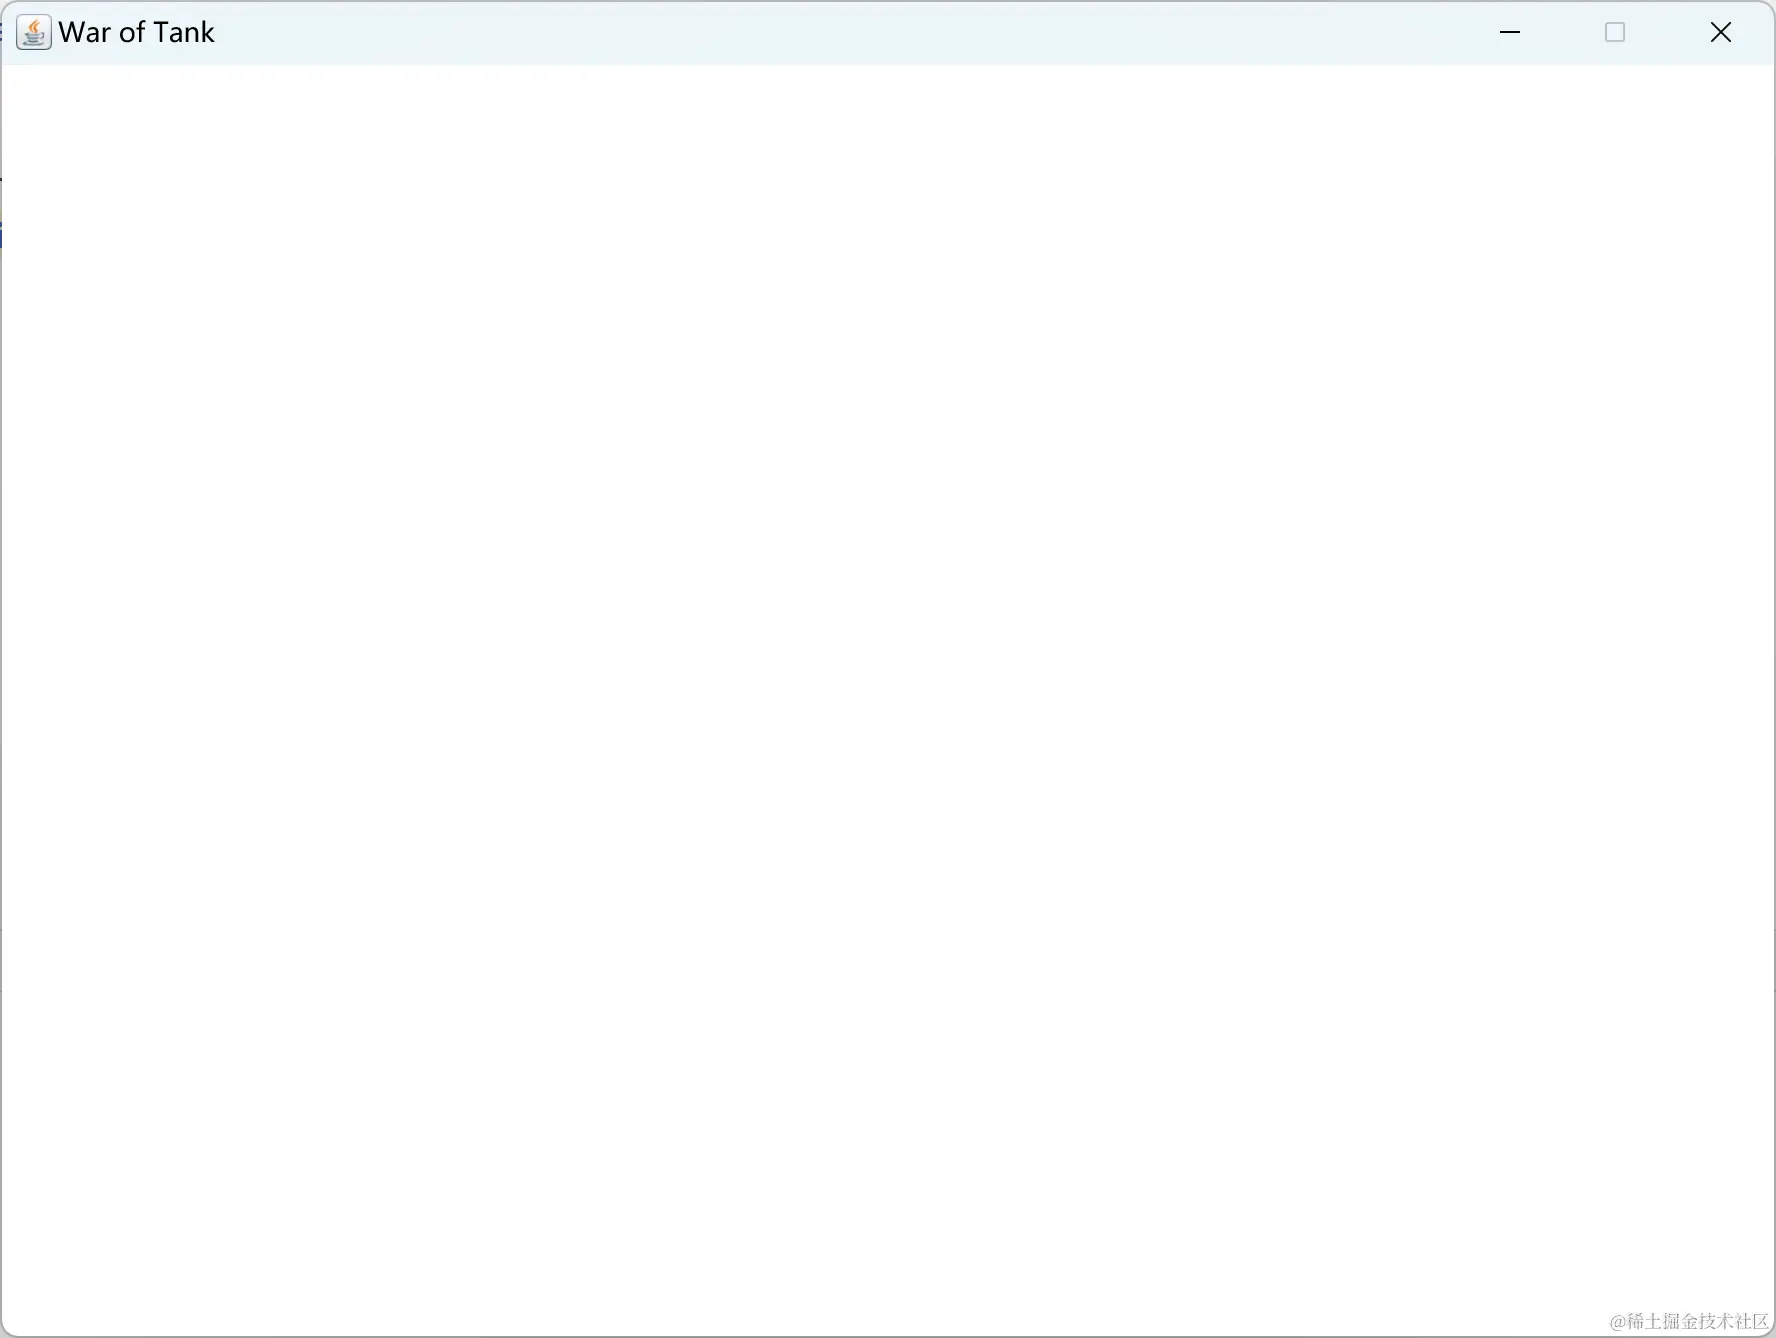1776x1338 pixels.
Task: Open the window system menu via the Java icon
Action: point(33,31)
